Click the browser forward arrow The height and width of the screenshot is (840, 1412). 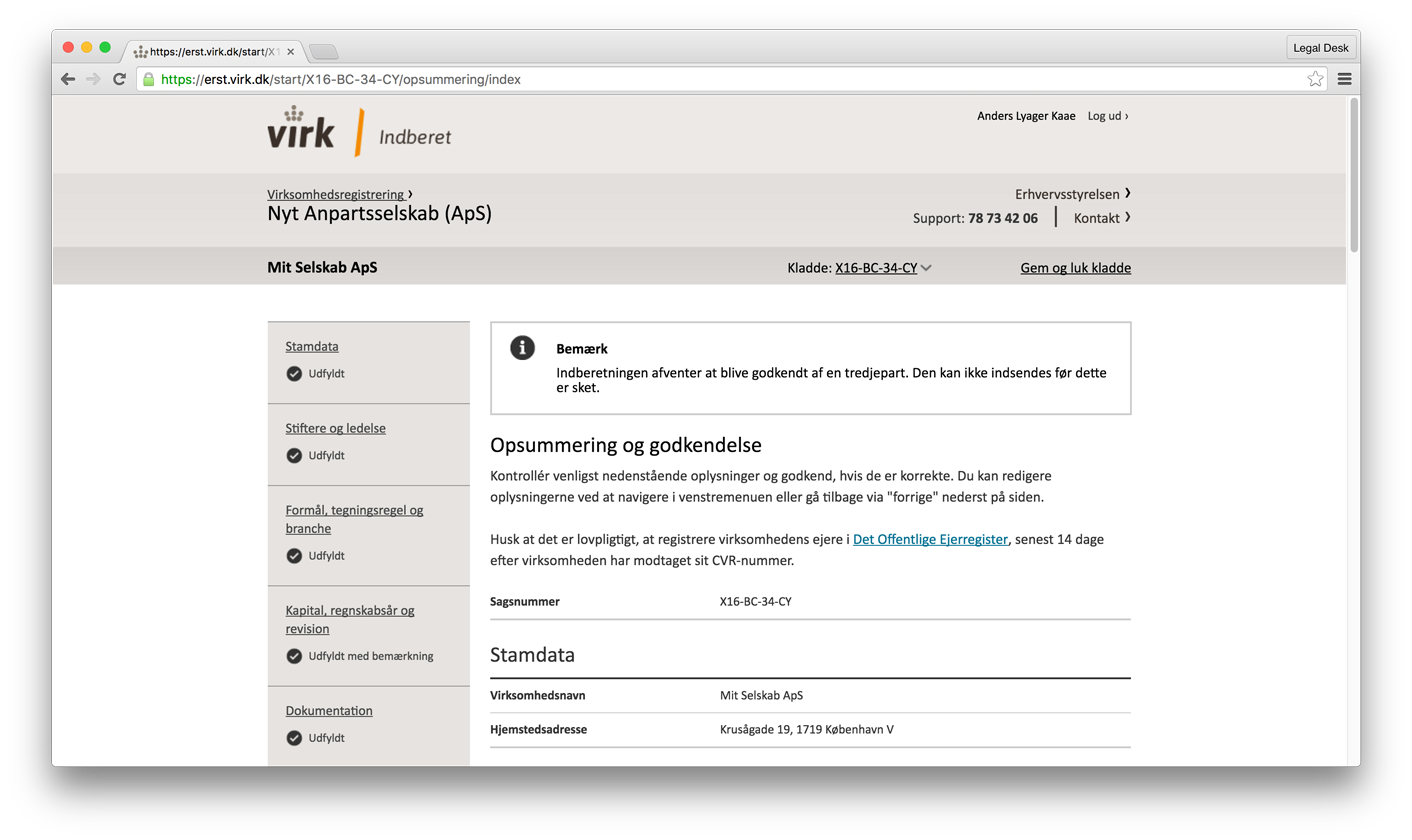click(x=93, y=79)
